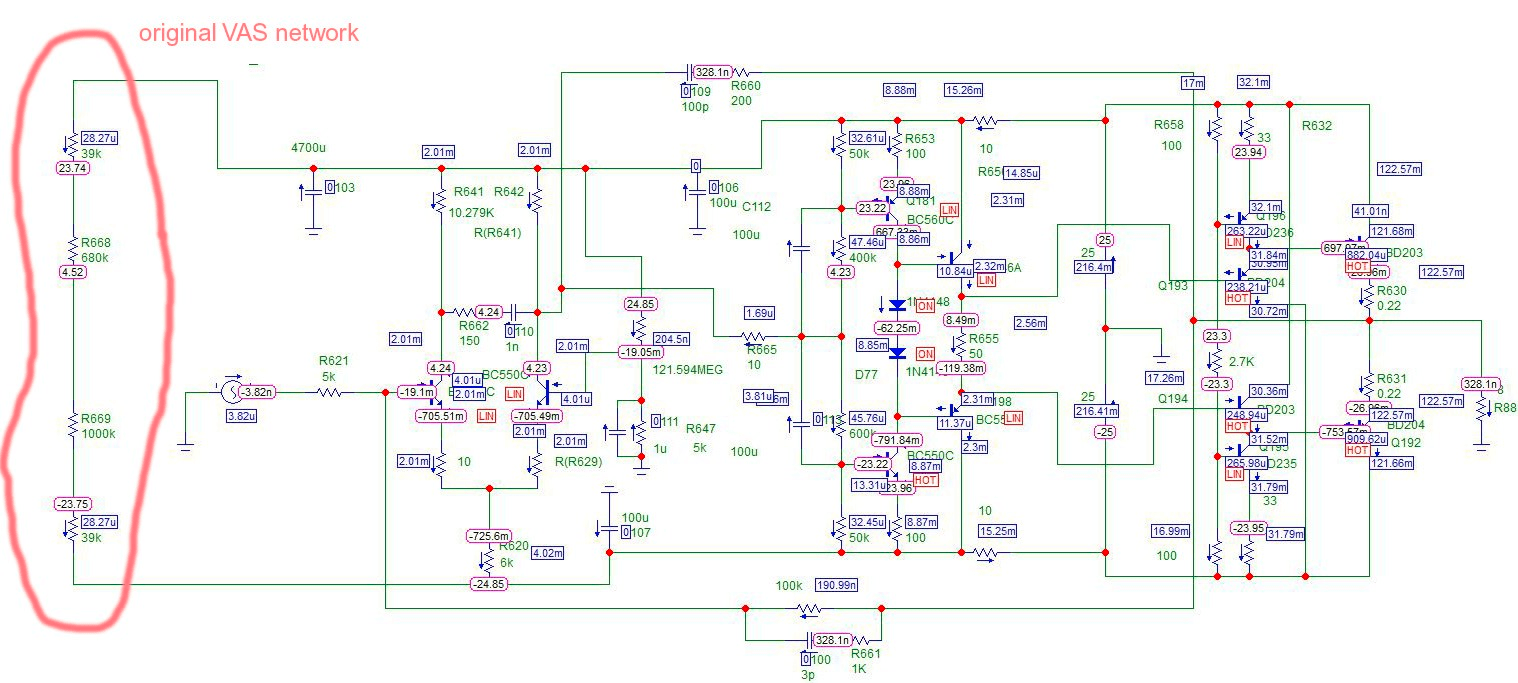Click the 190.99n current label near 100k

[x=837, y=585]
